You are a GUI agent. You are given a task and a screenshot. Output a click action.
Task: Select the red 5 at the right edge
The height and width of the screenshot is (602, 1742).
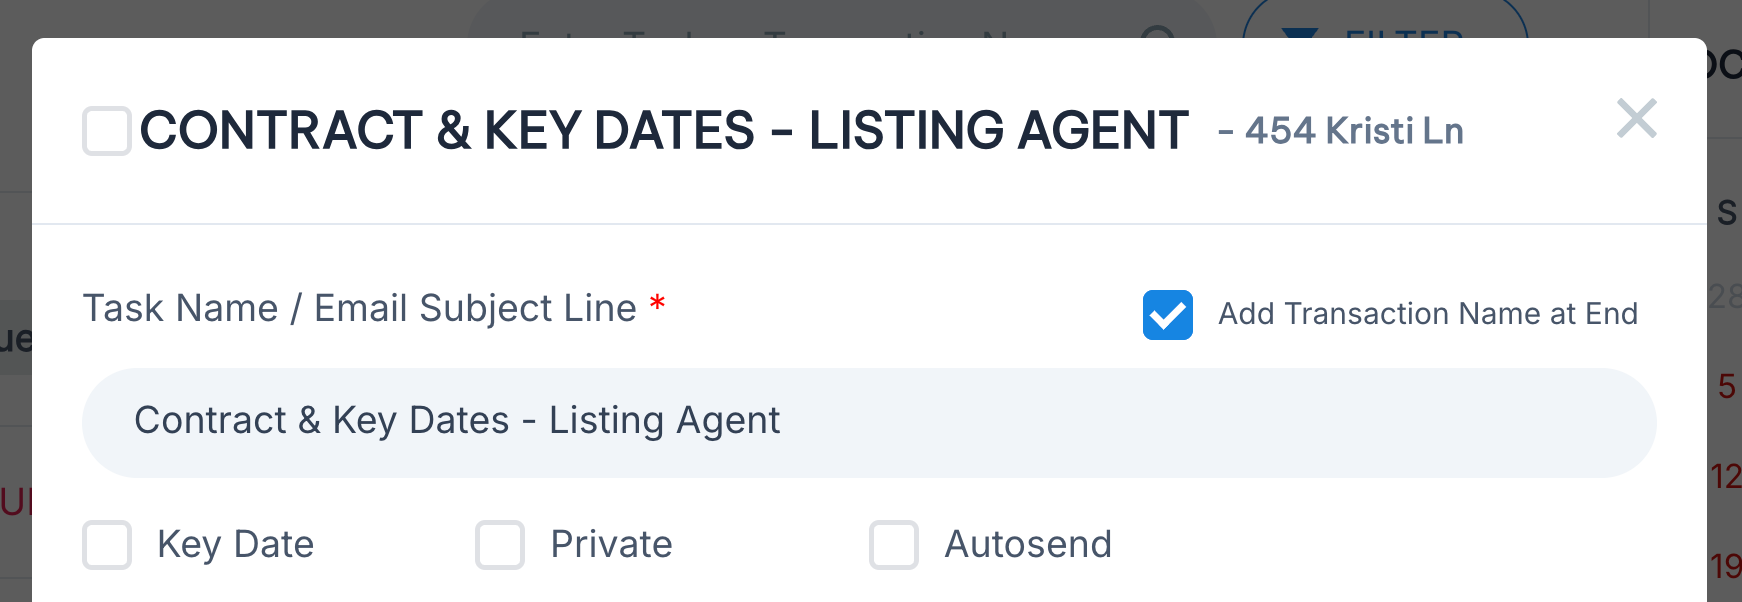tap(1726, 386)
